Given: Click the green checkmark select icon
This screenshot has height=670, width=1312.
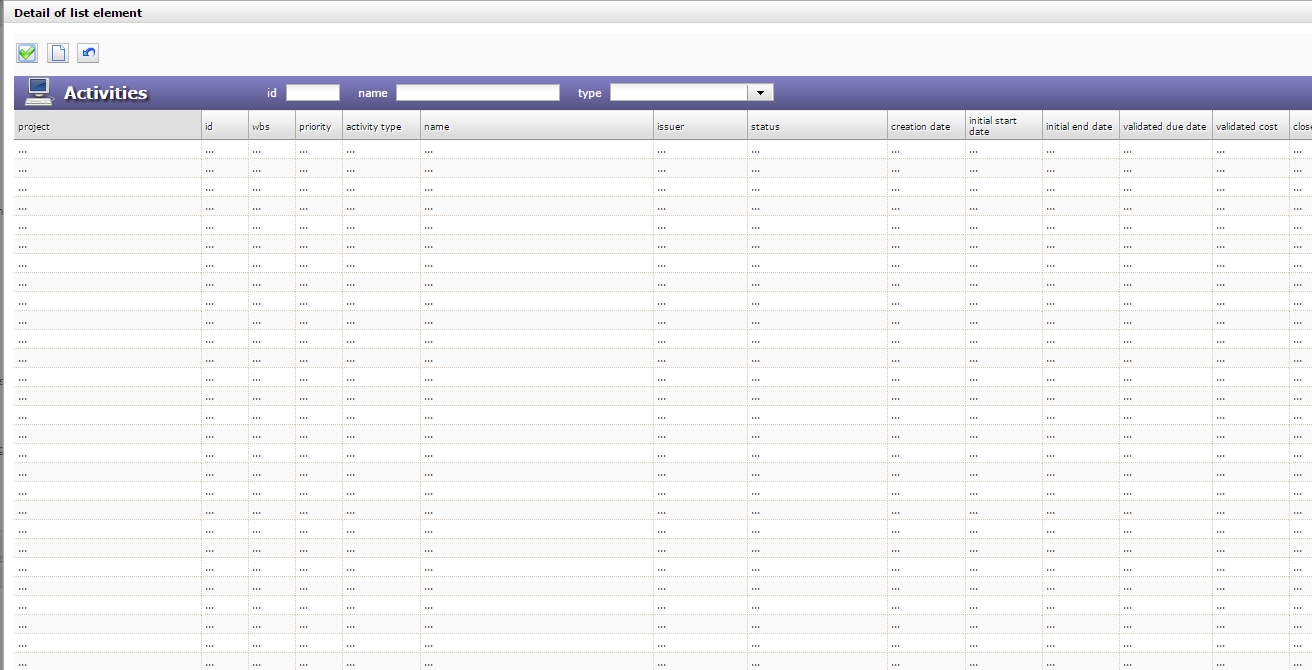Looking at the screenshot, I should 27,53.
